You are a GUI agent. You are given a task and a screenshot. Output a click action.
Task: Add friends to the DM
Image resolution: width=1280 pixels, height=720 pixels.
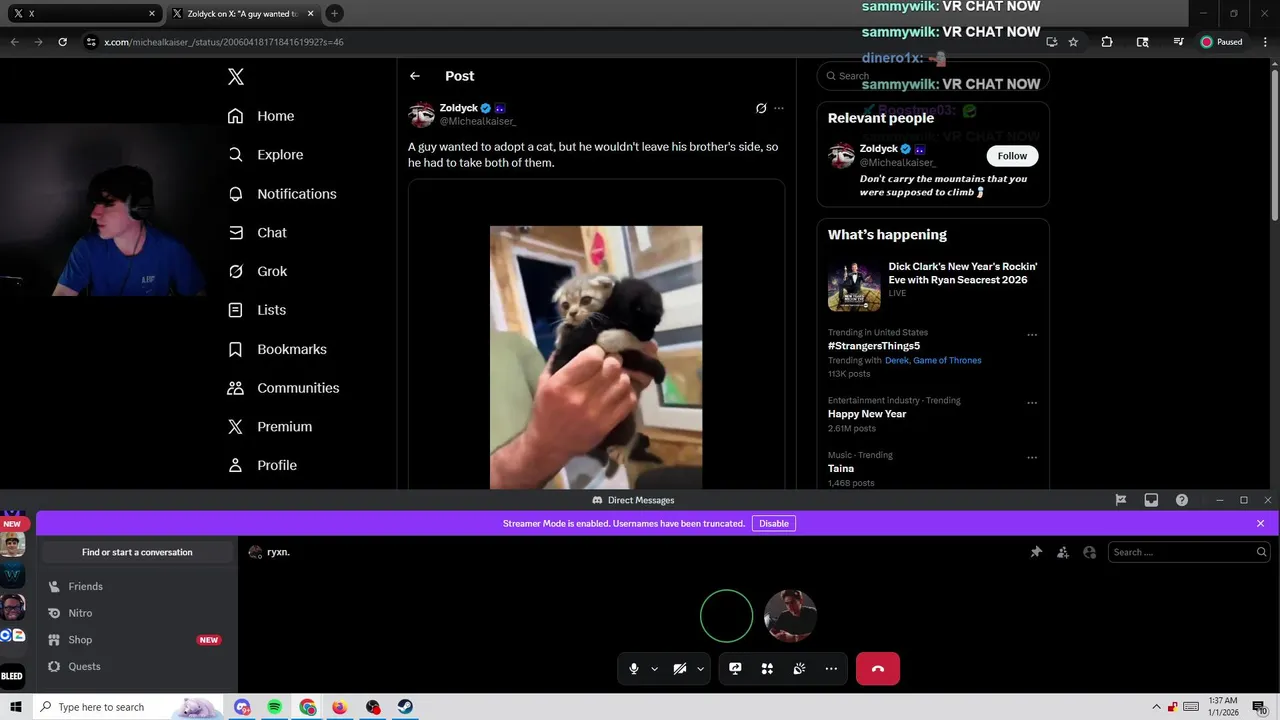click(x=1063, y=552)
